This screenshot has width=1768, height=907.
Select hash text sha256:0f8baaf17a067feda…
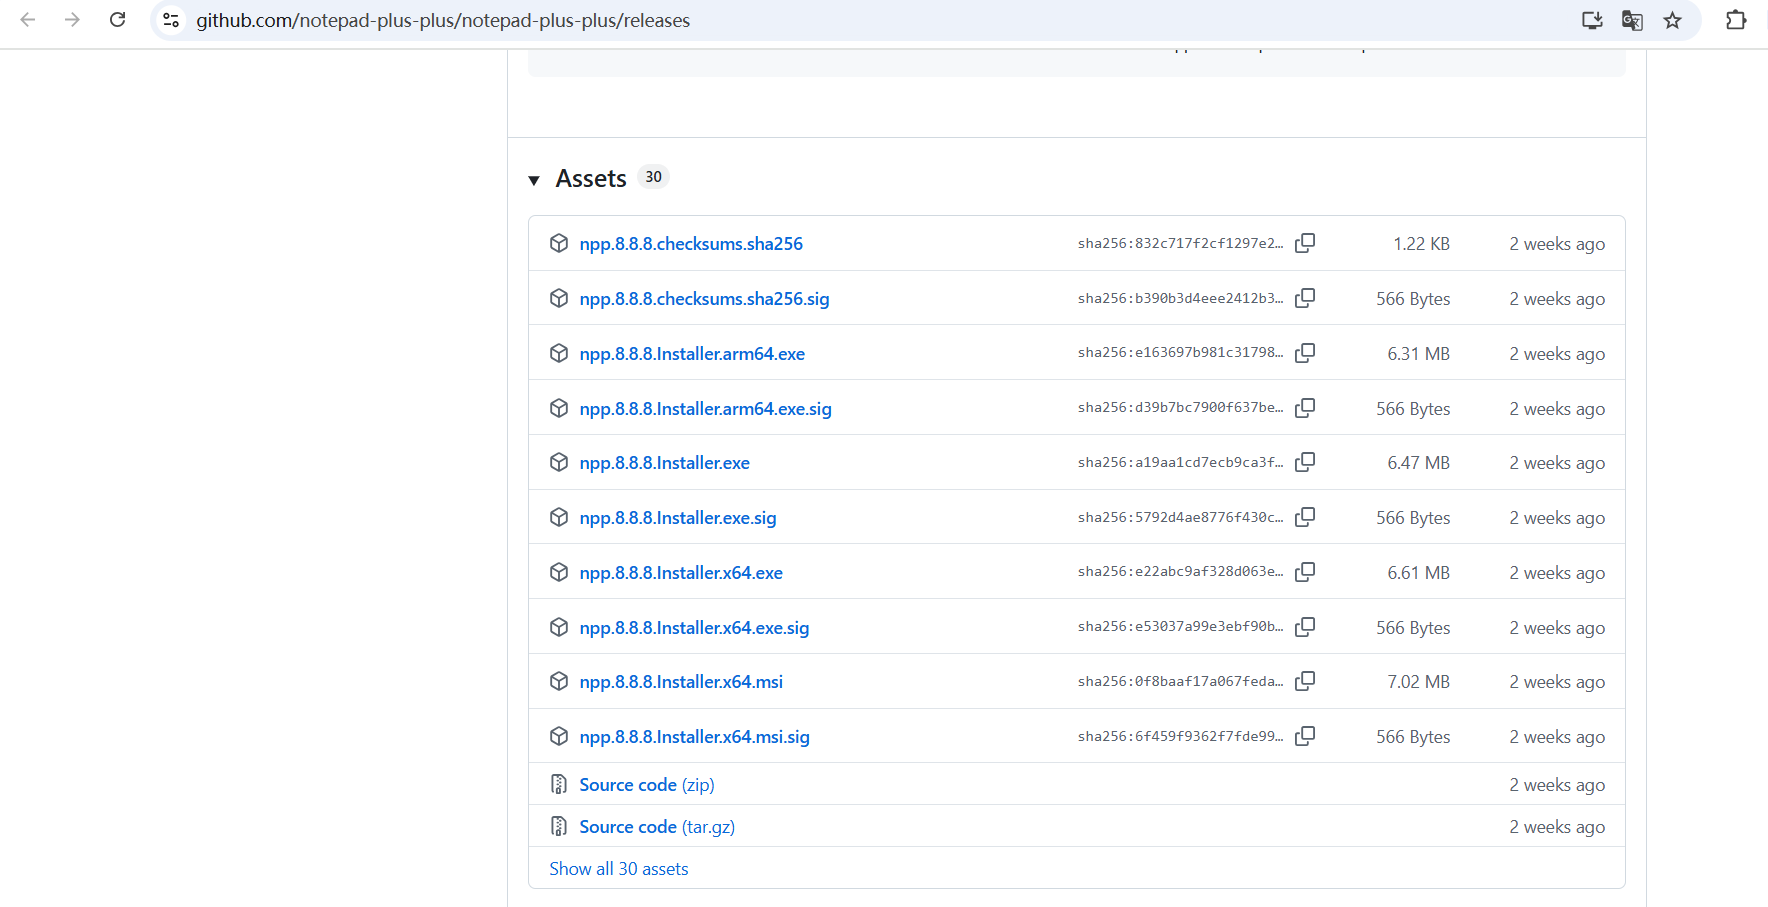[x=1180, y=682]
